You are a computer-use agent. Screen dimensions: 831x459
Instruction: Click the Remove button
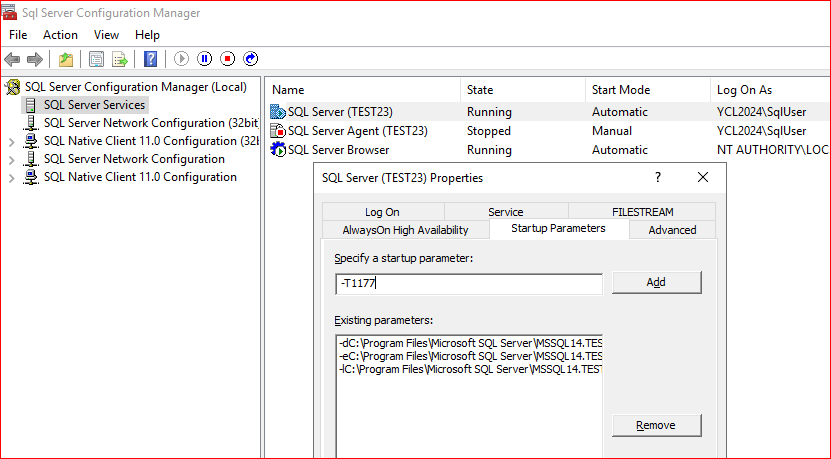coord(656,425)
